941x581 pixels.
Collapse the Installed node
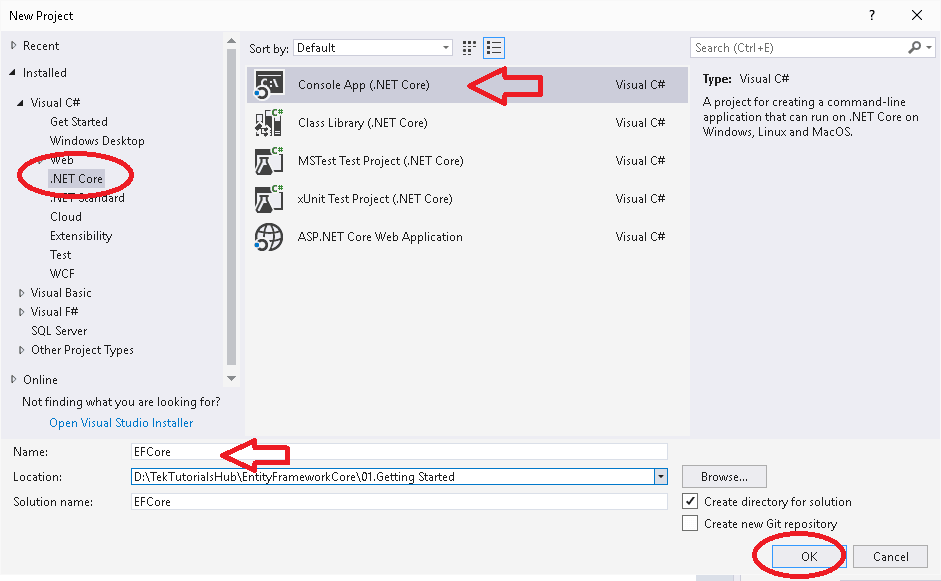tap(13, 73)
